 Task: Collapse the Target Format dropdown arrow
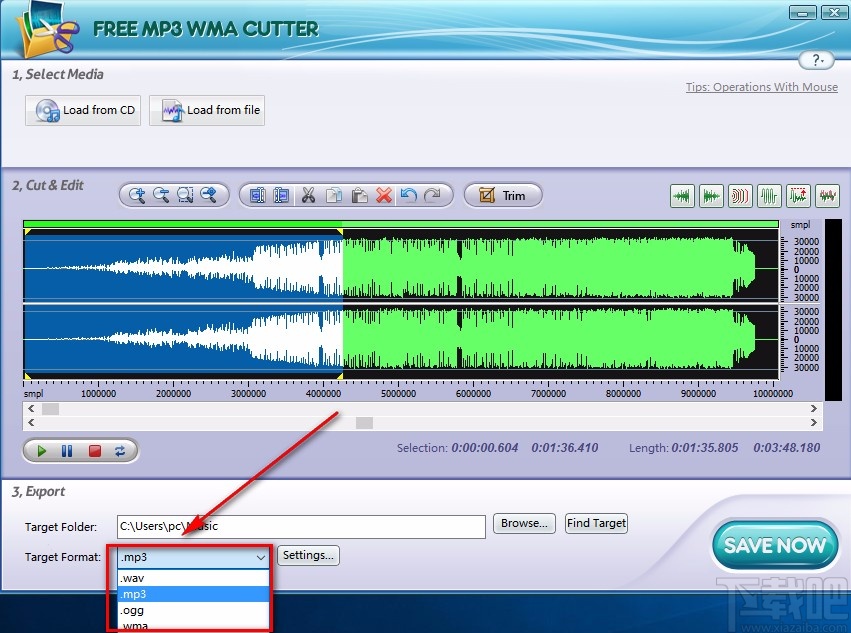point(261,558)
